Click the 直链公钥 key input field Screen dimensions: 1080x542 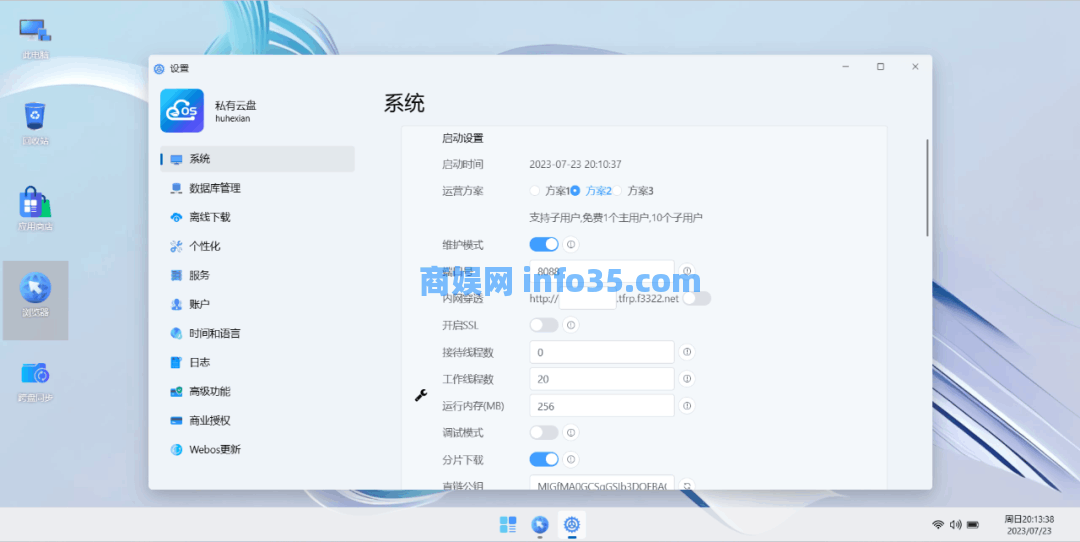602,483
